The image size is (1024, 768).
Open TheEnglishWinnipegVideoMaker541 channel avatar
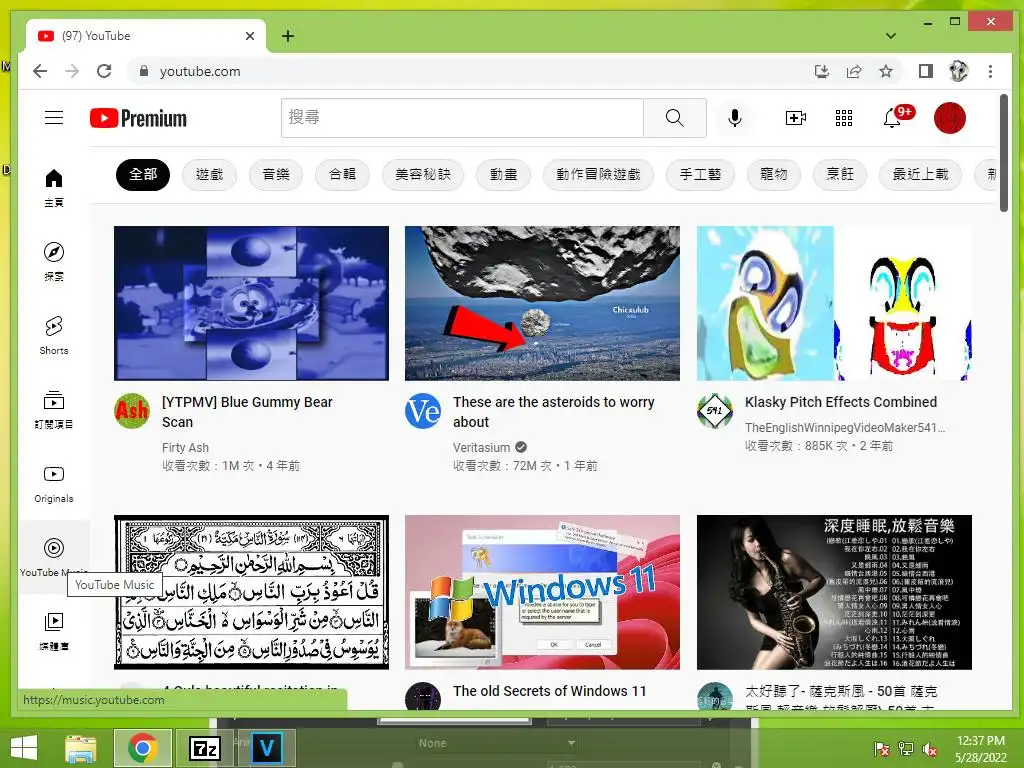714,411
